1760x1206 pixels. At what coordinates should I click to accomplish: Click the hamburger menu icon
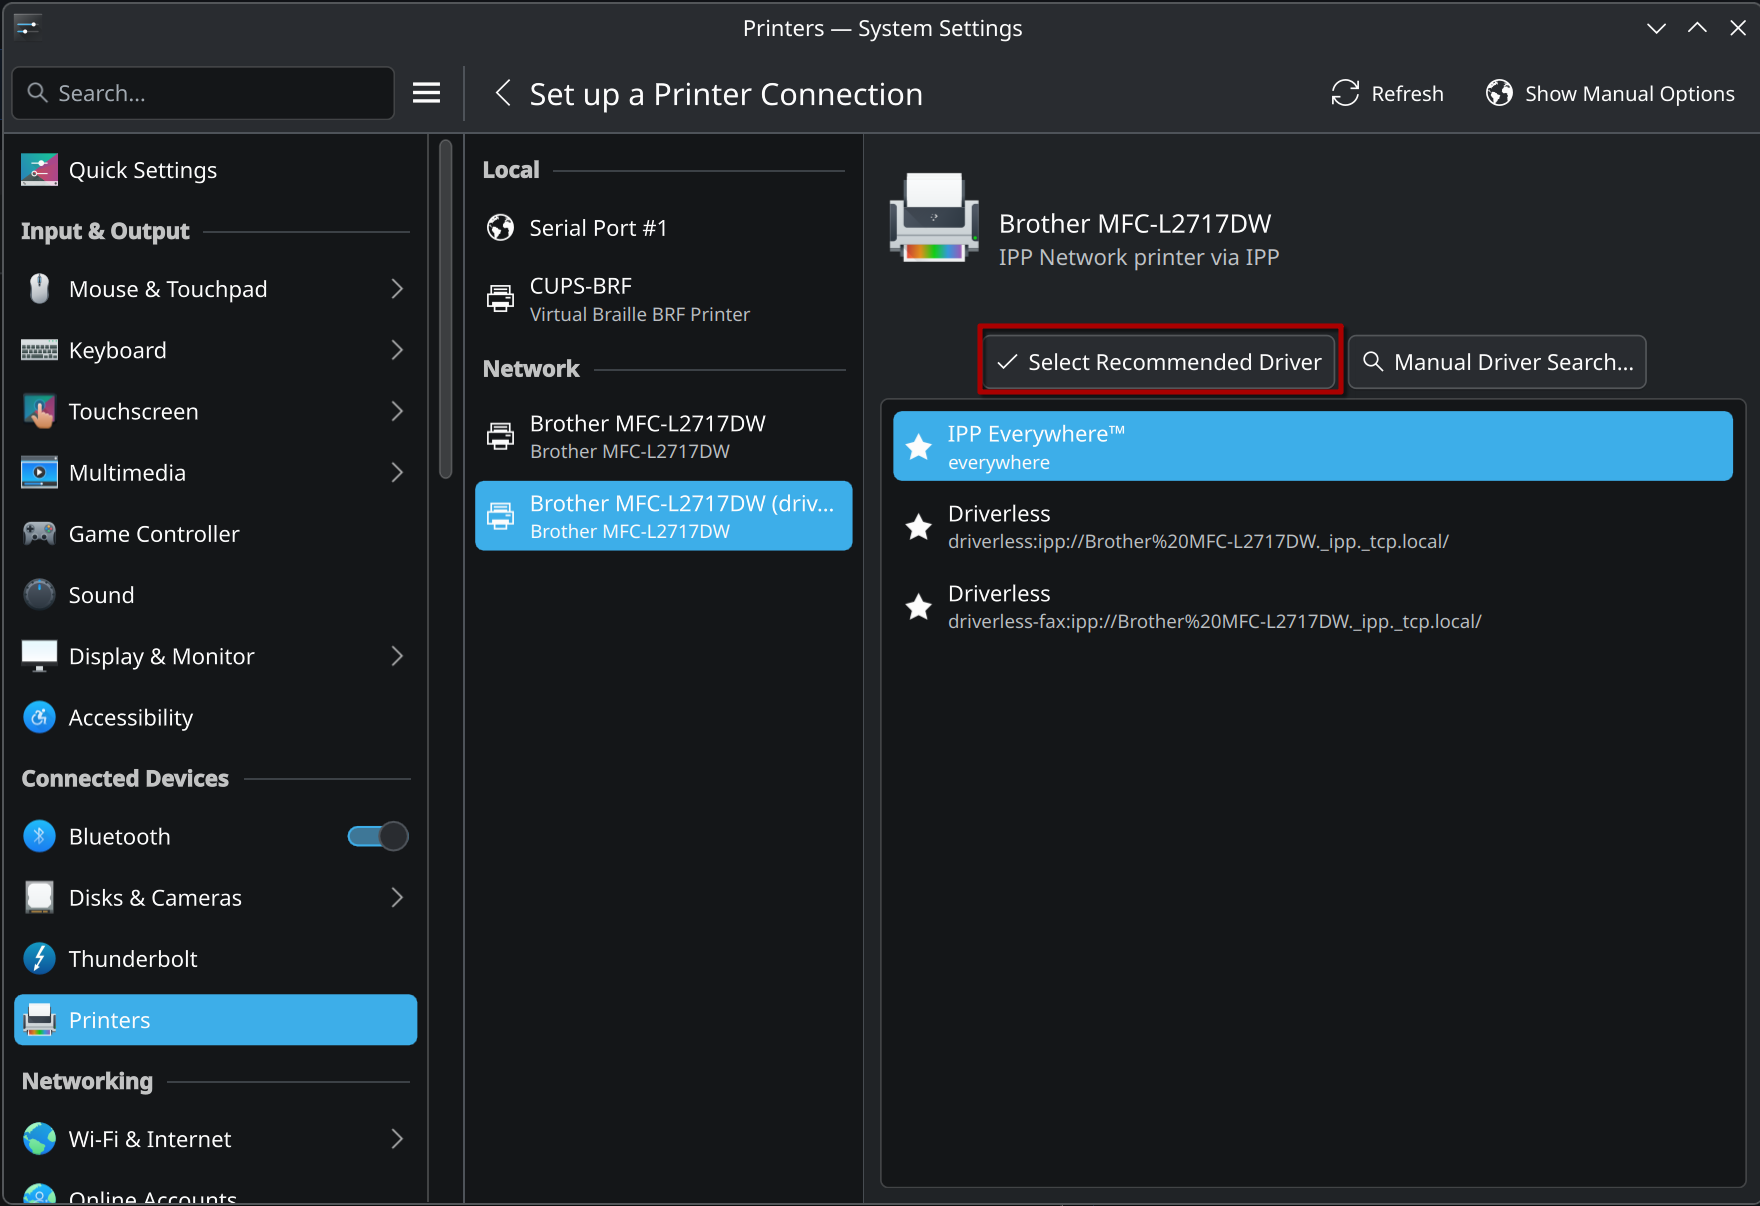[427, 93]
